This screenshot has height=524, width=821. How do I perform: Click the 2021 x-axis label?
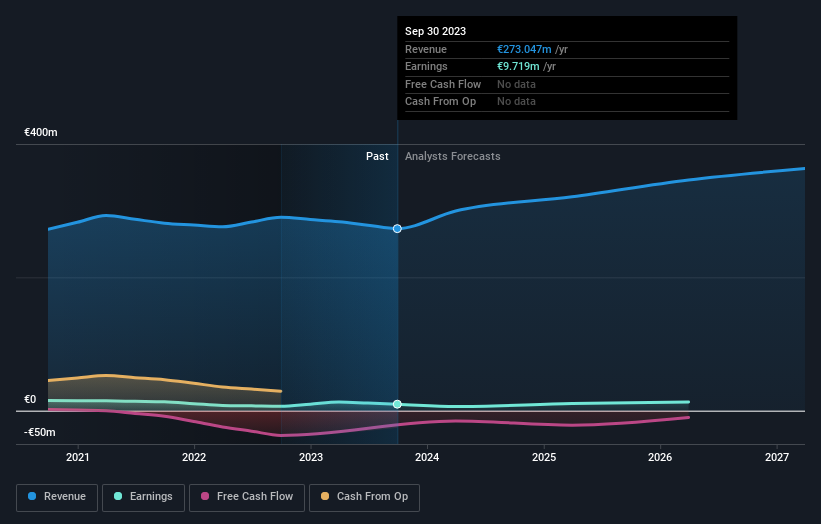tap(77, 457)
